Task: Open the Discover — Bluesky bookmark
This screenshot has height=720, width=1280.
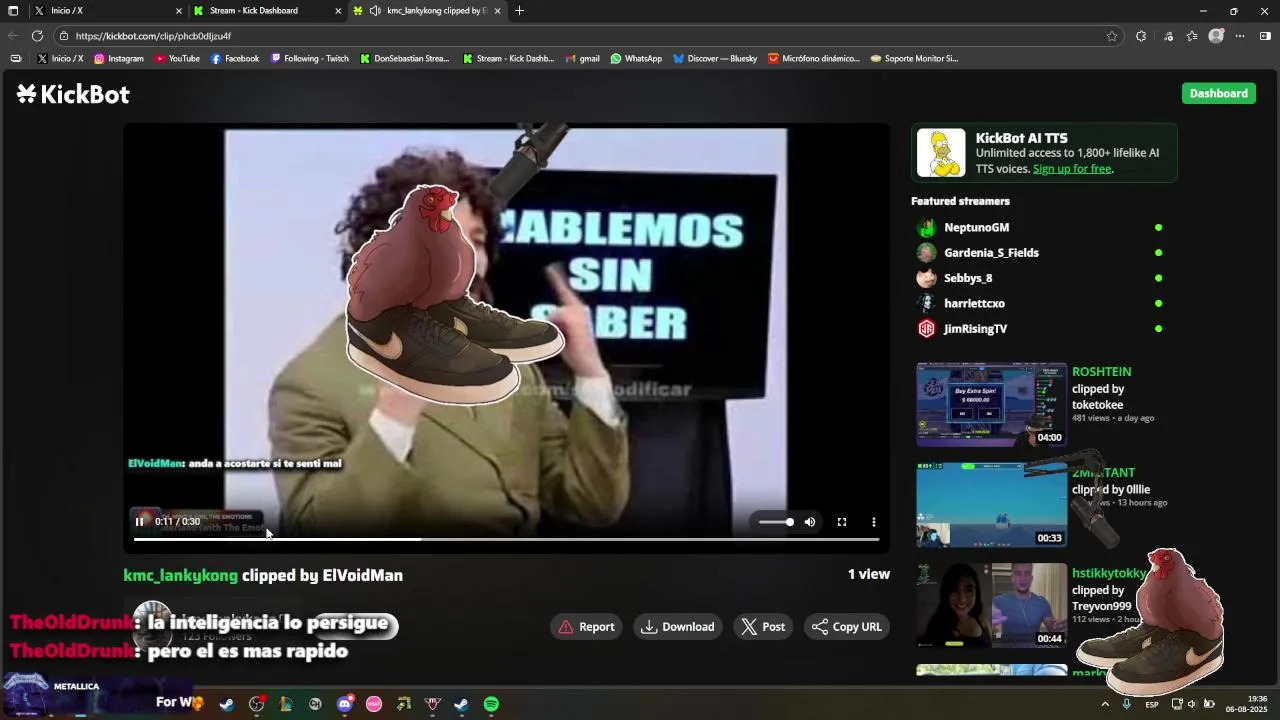Action: 715,59
